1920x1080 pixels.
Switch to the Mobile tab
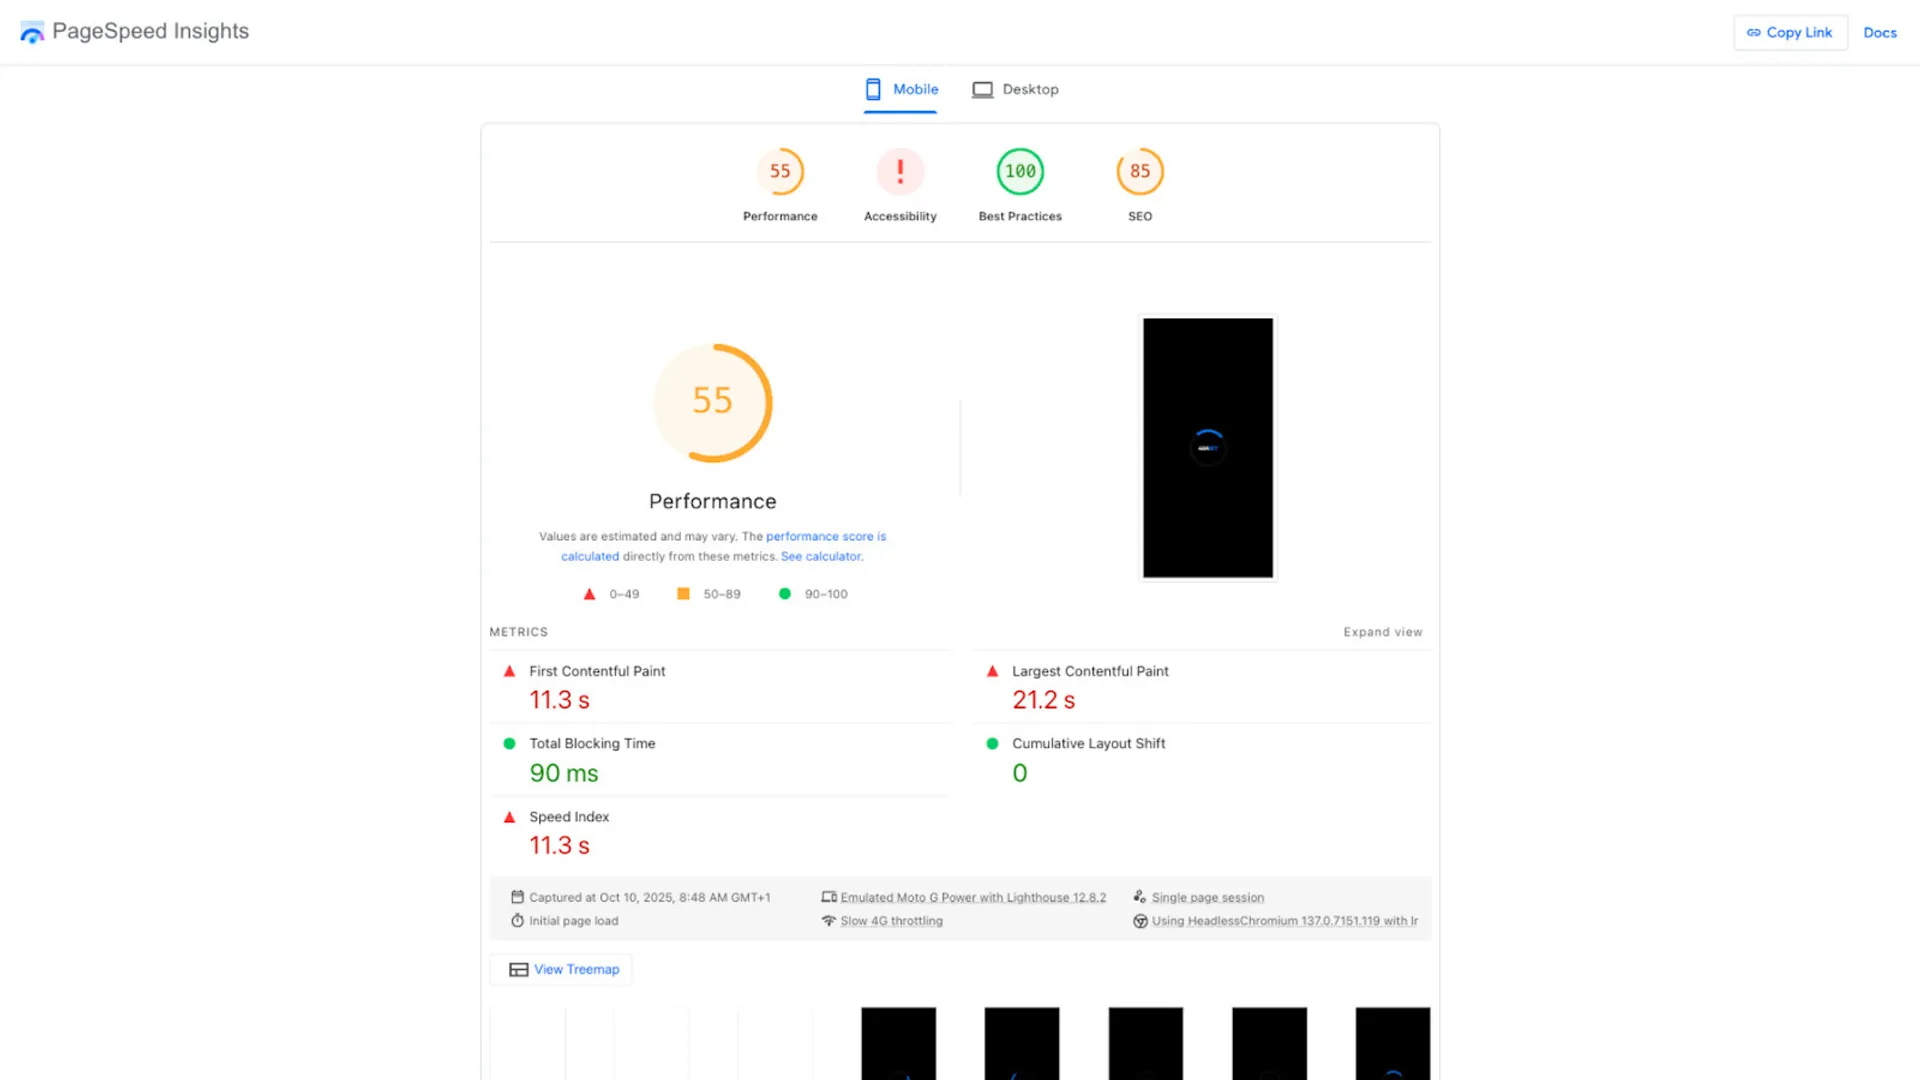coord(901,89)
